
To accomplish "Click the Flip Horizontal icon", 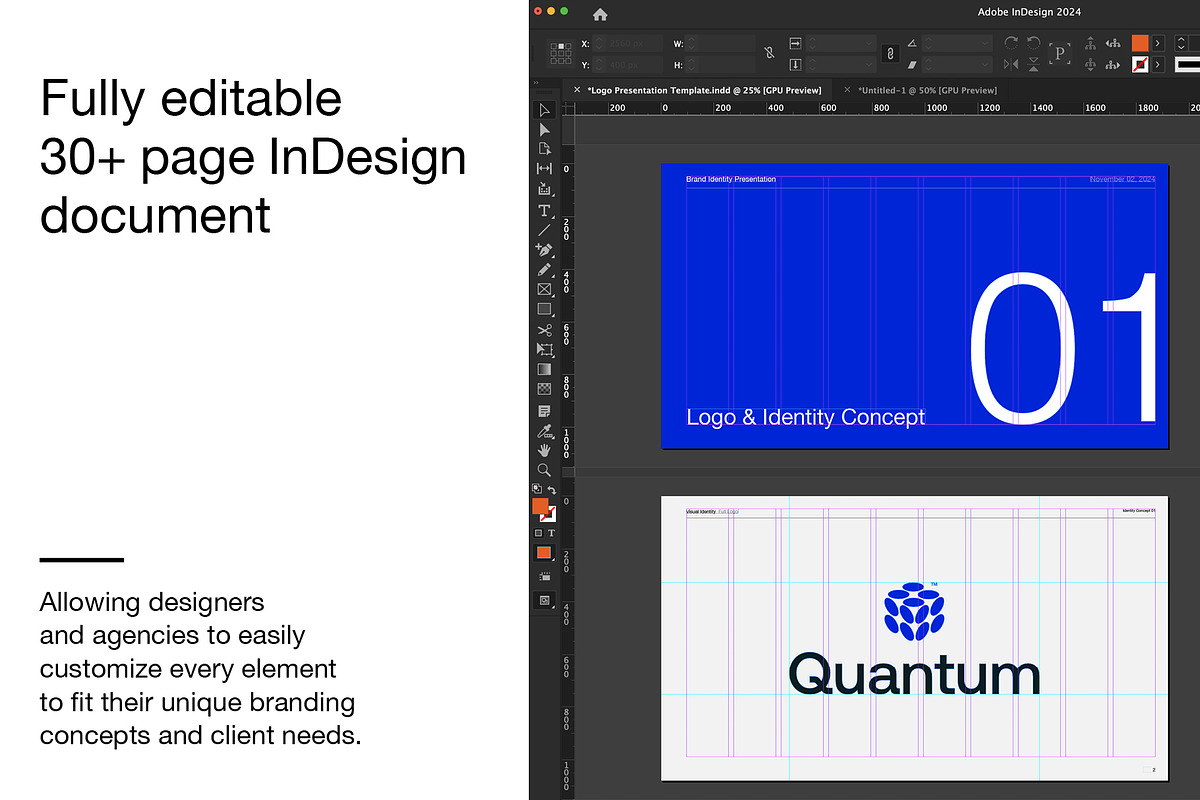I will click(x=1010, y=64).
